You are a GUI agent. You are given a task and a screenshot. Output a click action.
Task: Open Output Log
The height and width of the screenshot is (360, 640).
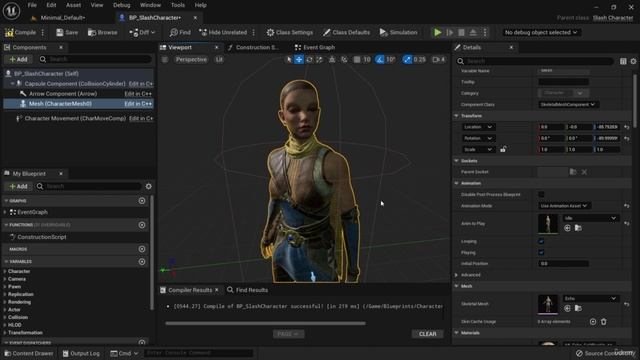click(81, 353)
